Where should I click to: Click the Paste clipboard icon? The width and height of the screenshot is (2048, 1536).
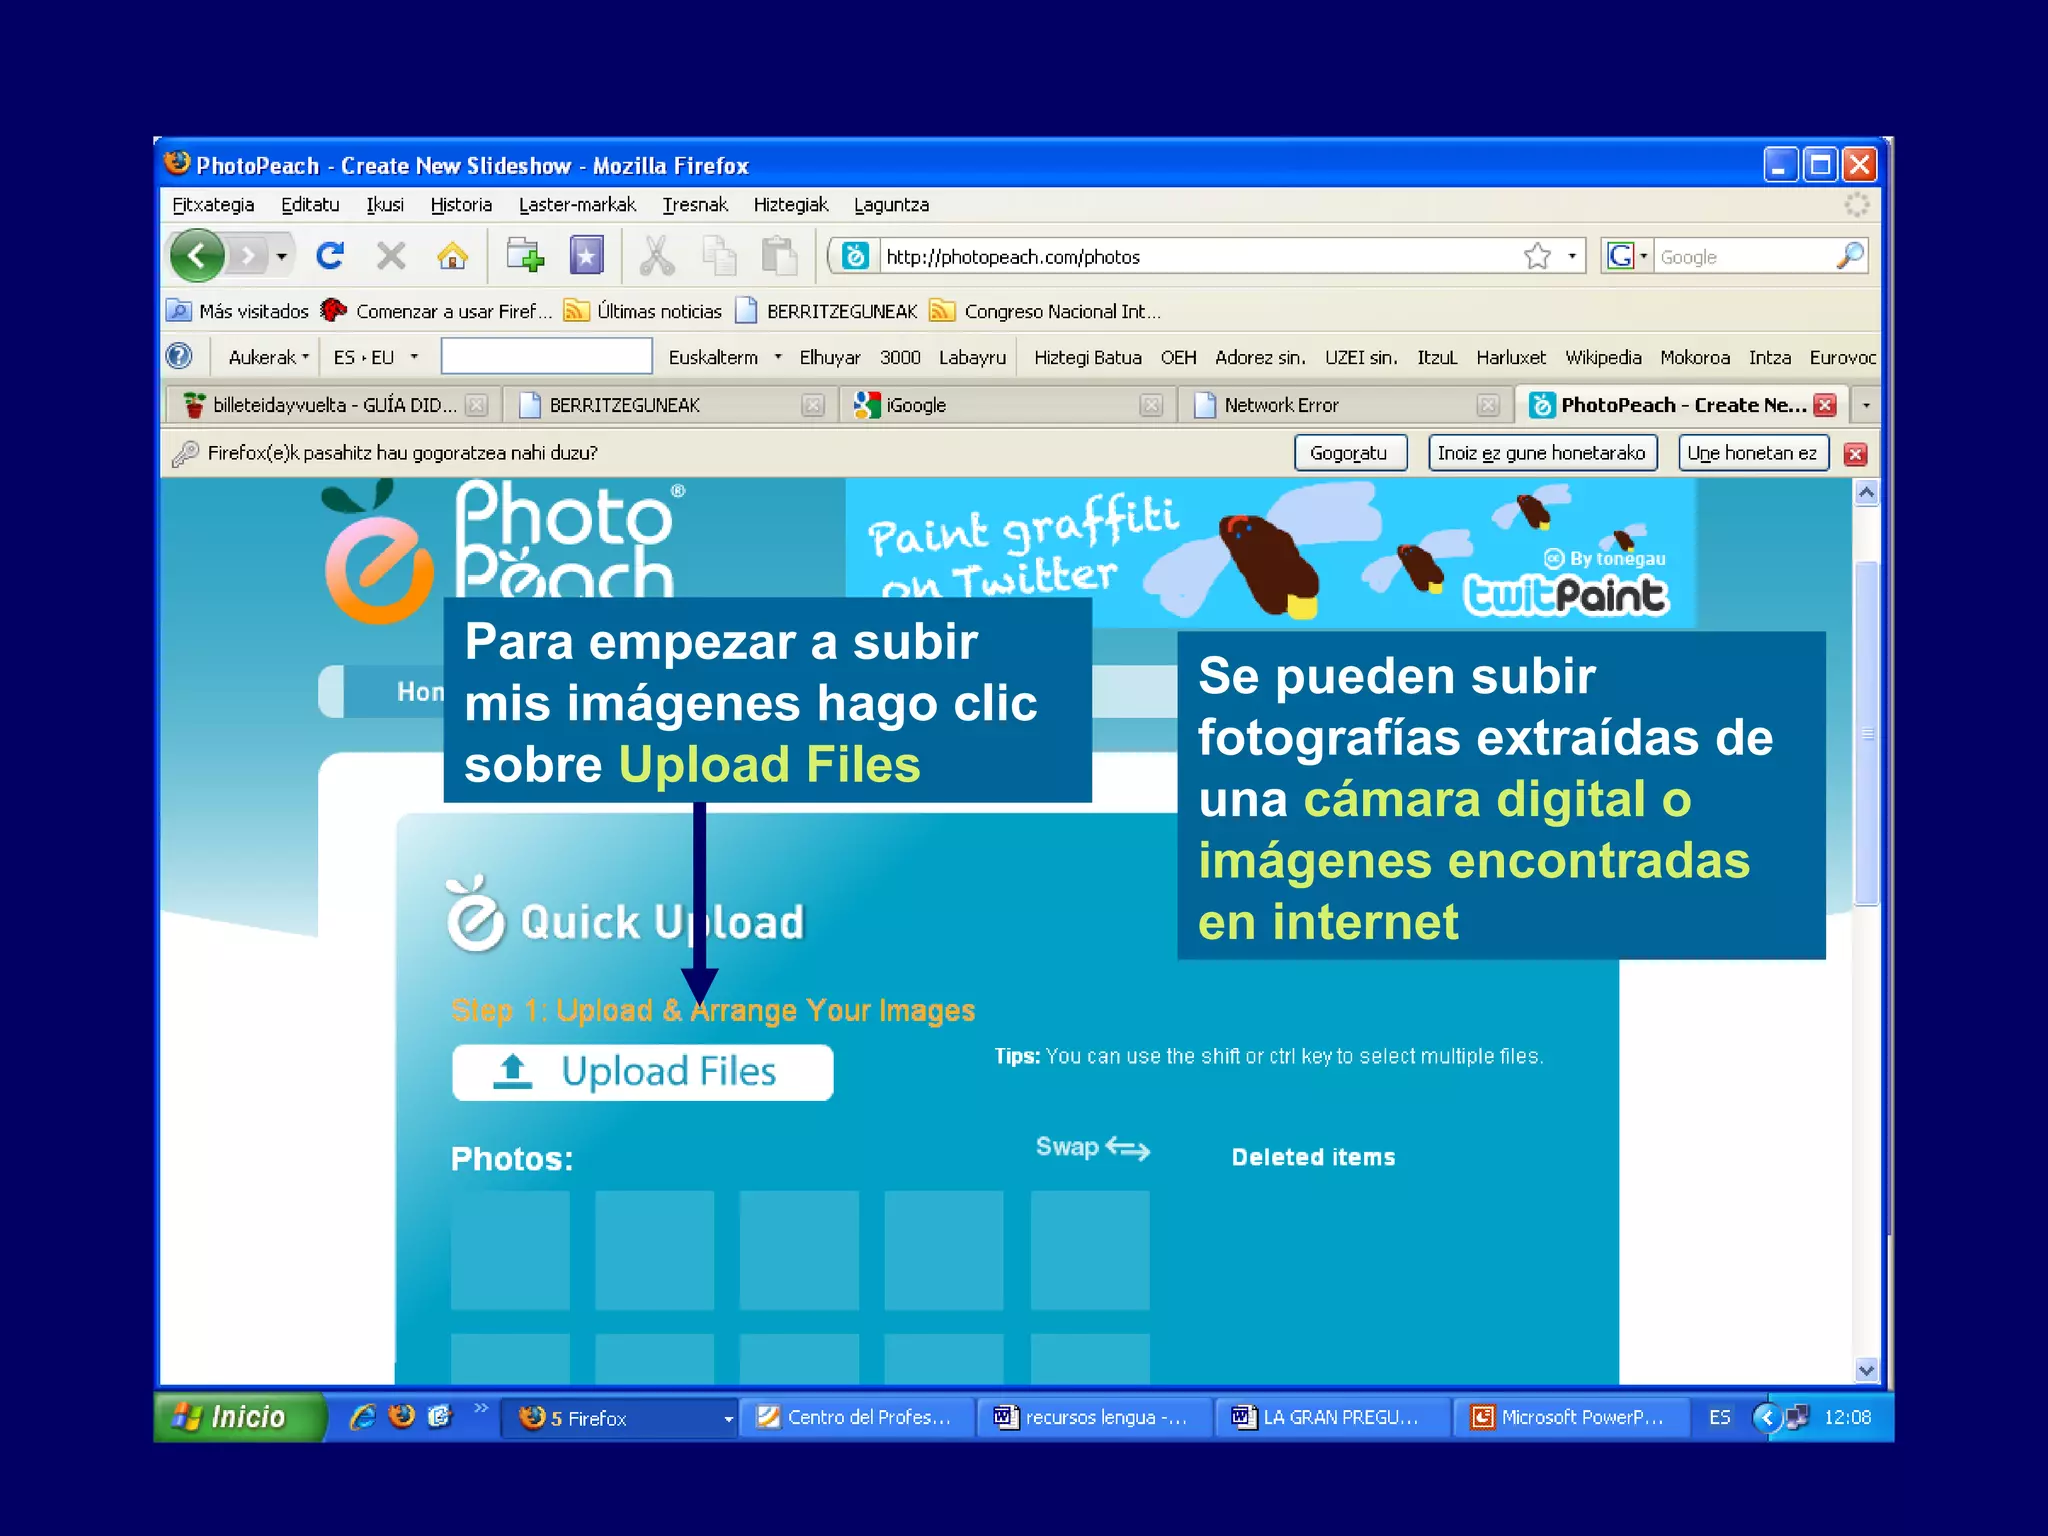[779, 256]
